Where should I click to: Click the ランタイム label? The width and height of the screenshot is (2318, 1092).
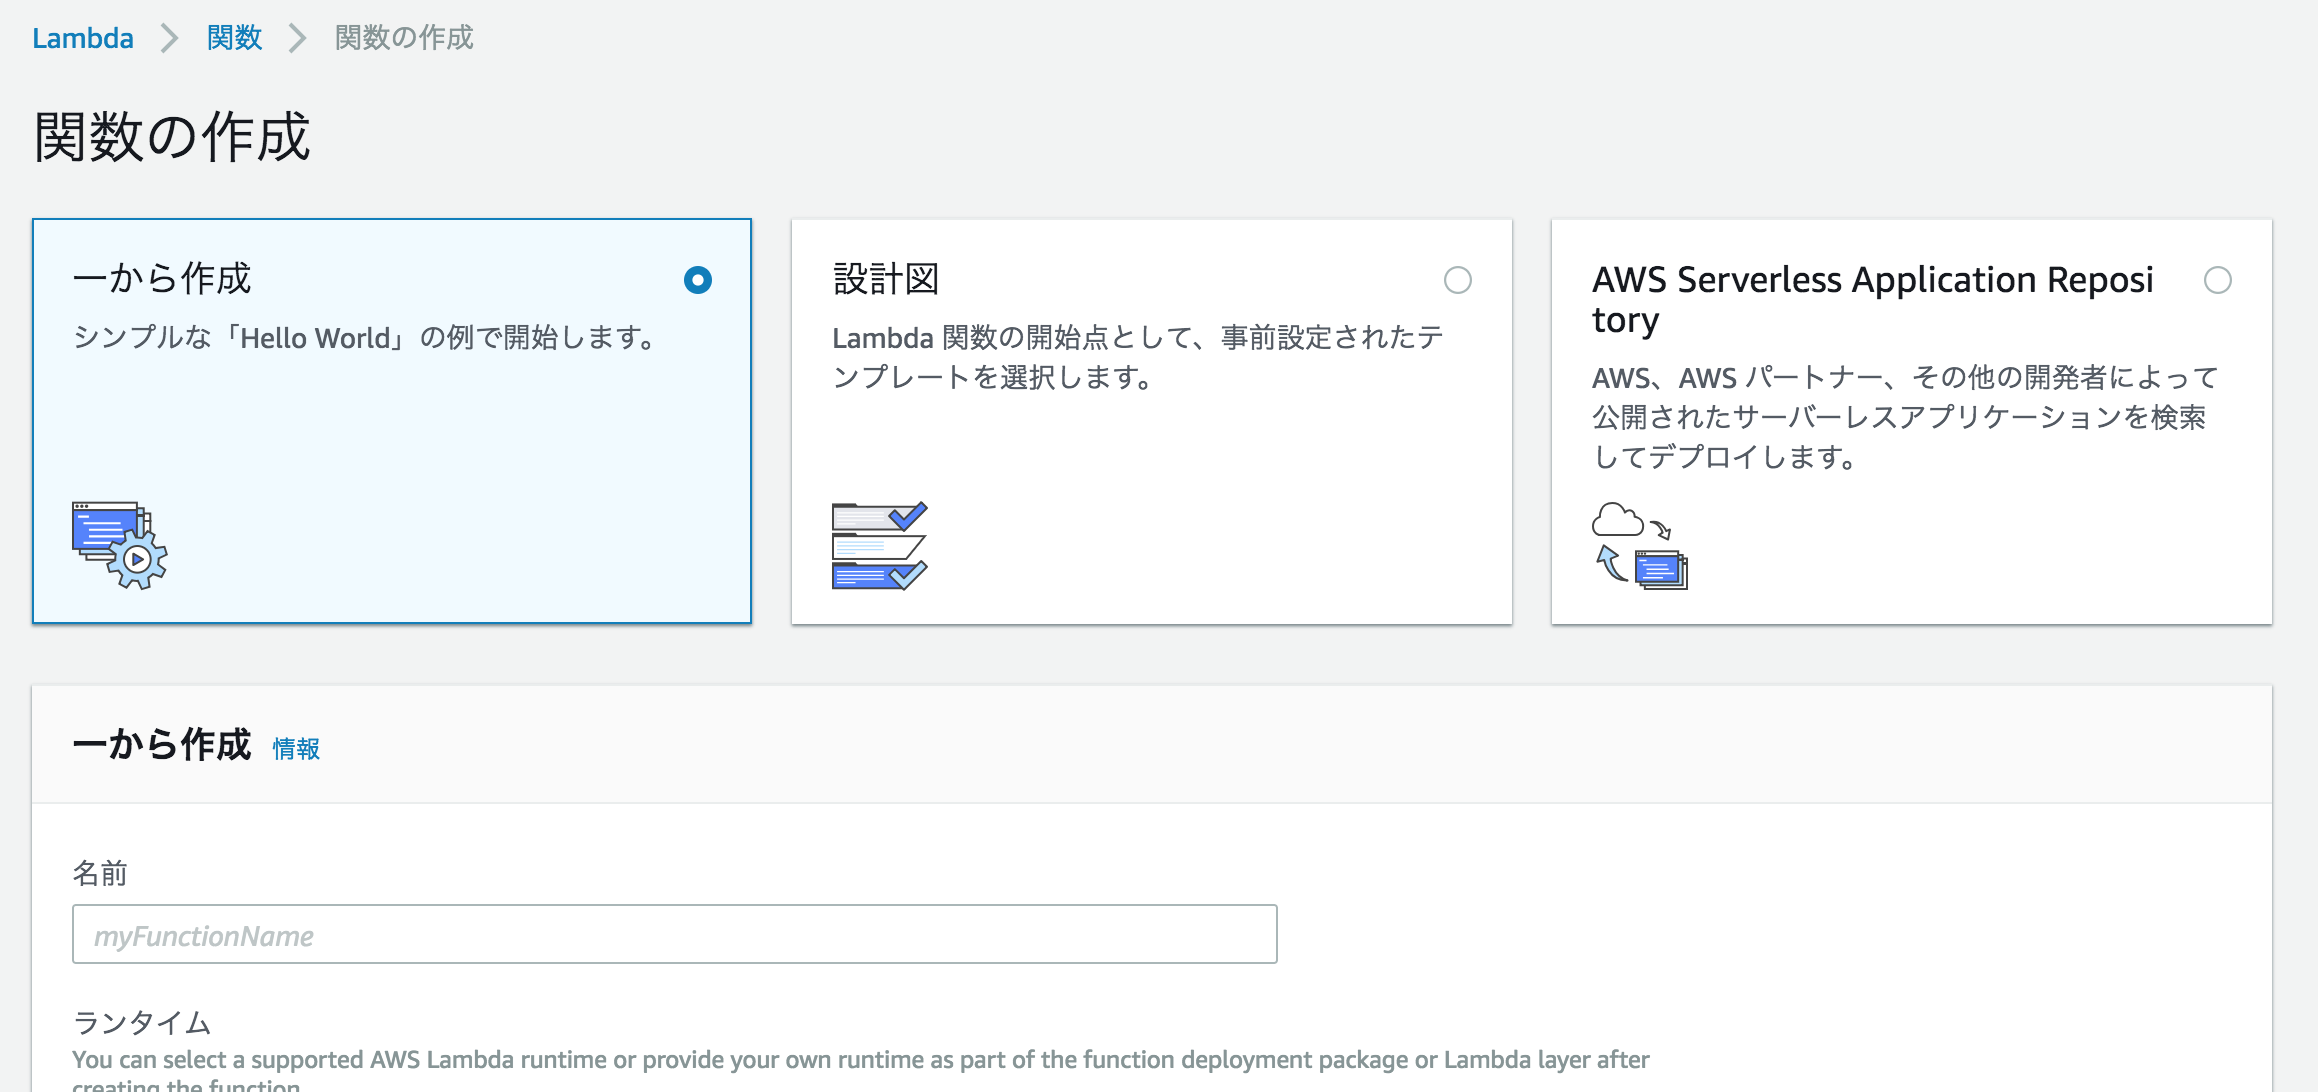point(142,1022)
